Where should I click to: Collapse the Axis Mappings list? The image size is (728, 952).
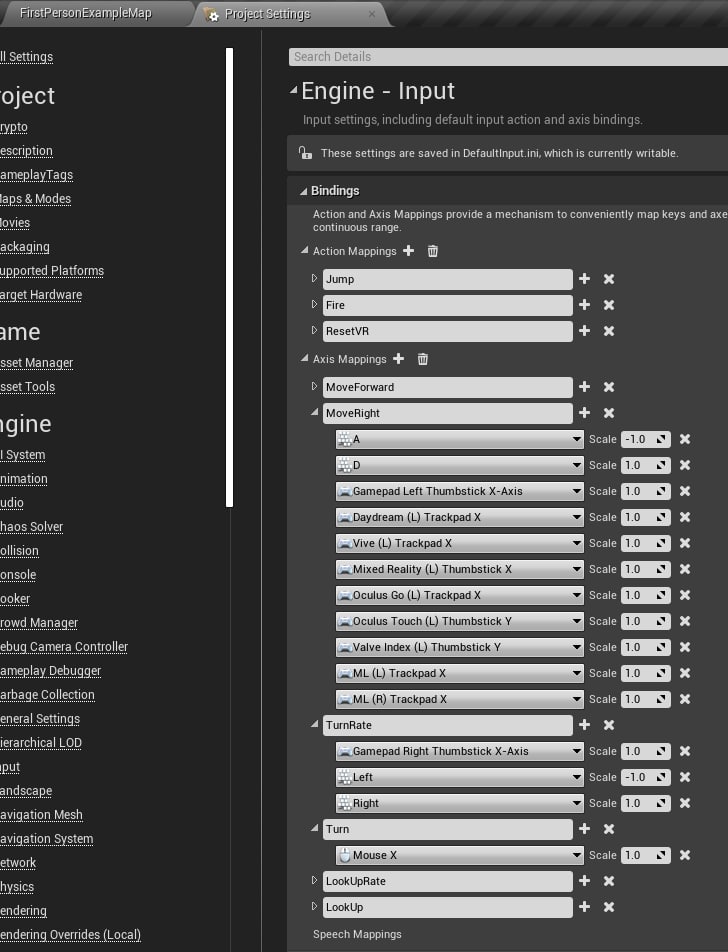tap(304, 359)
